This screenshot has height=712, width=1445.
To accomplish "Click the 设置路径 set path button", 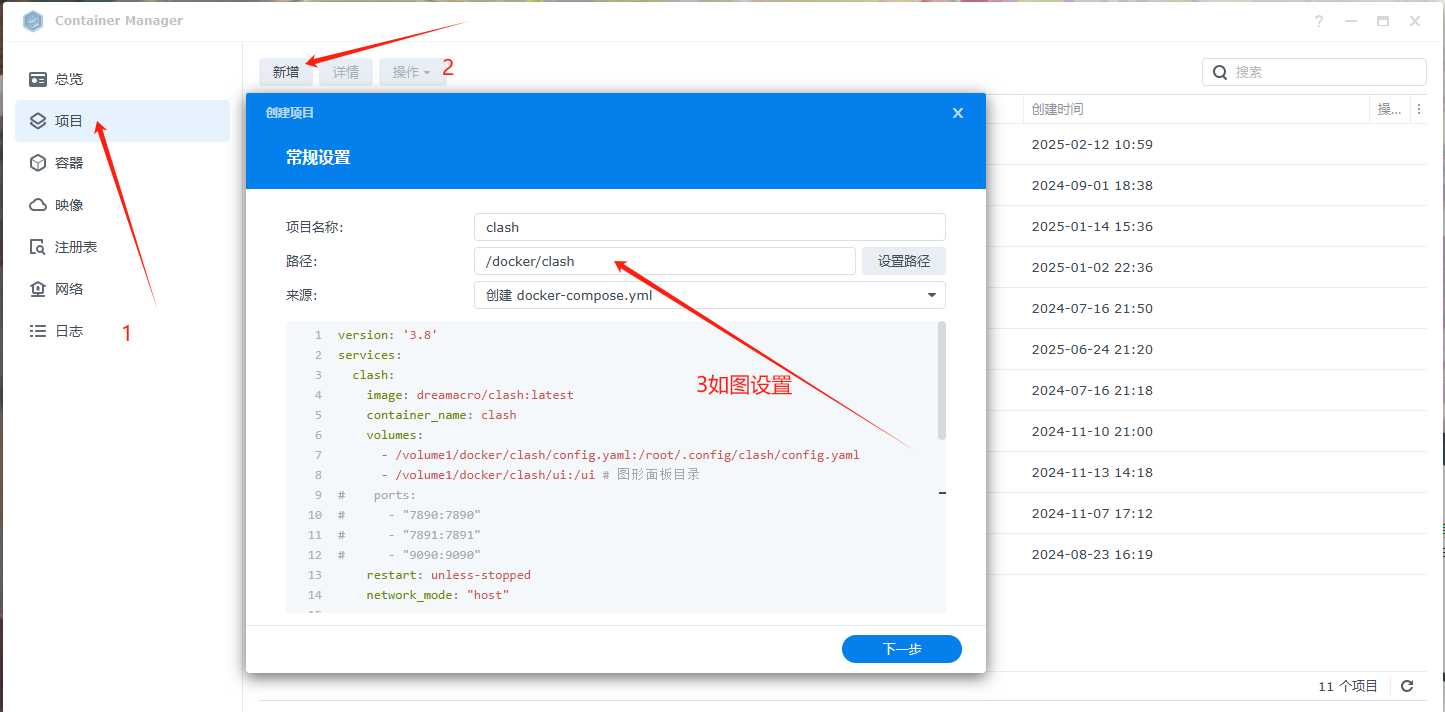I will 903,261.
